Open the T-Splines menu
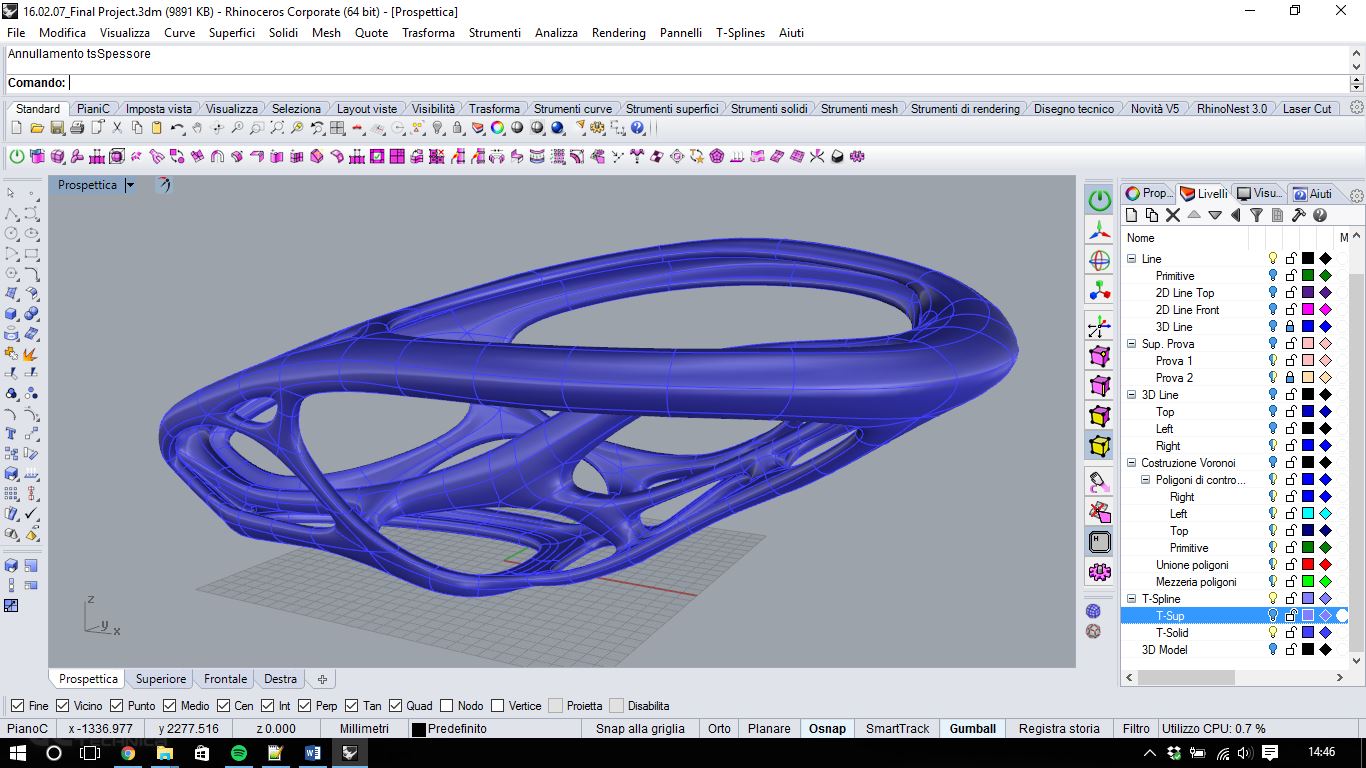Image resolution: width=1366 pixels, height=768 pixels. point(740,33)
